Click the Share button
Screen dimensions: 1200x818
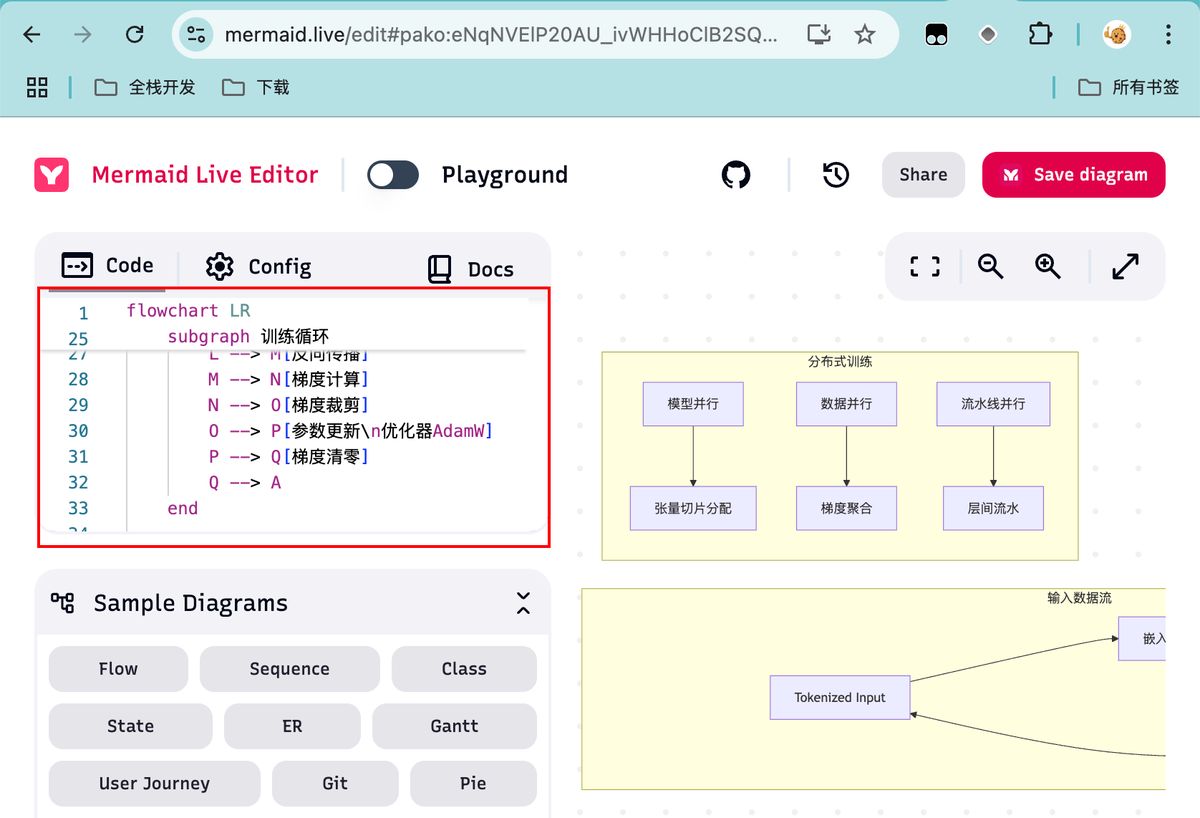[x=922, y=175]
